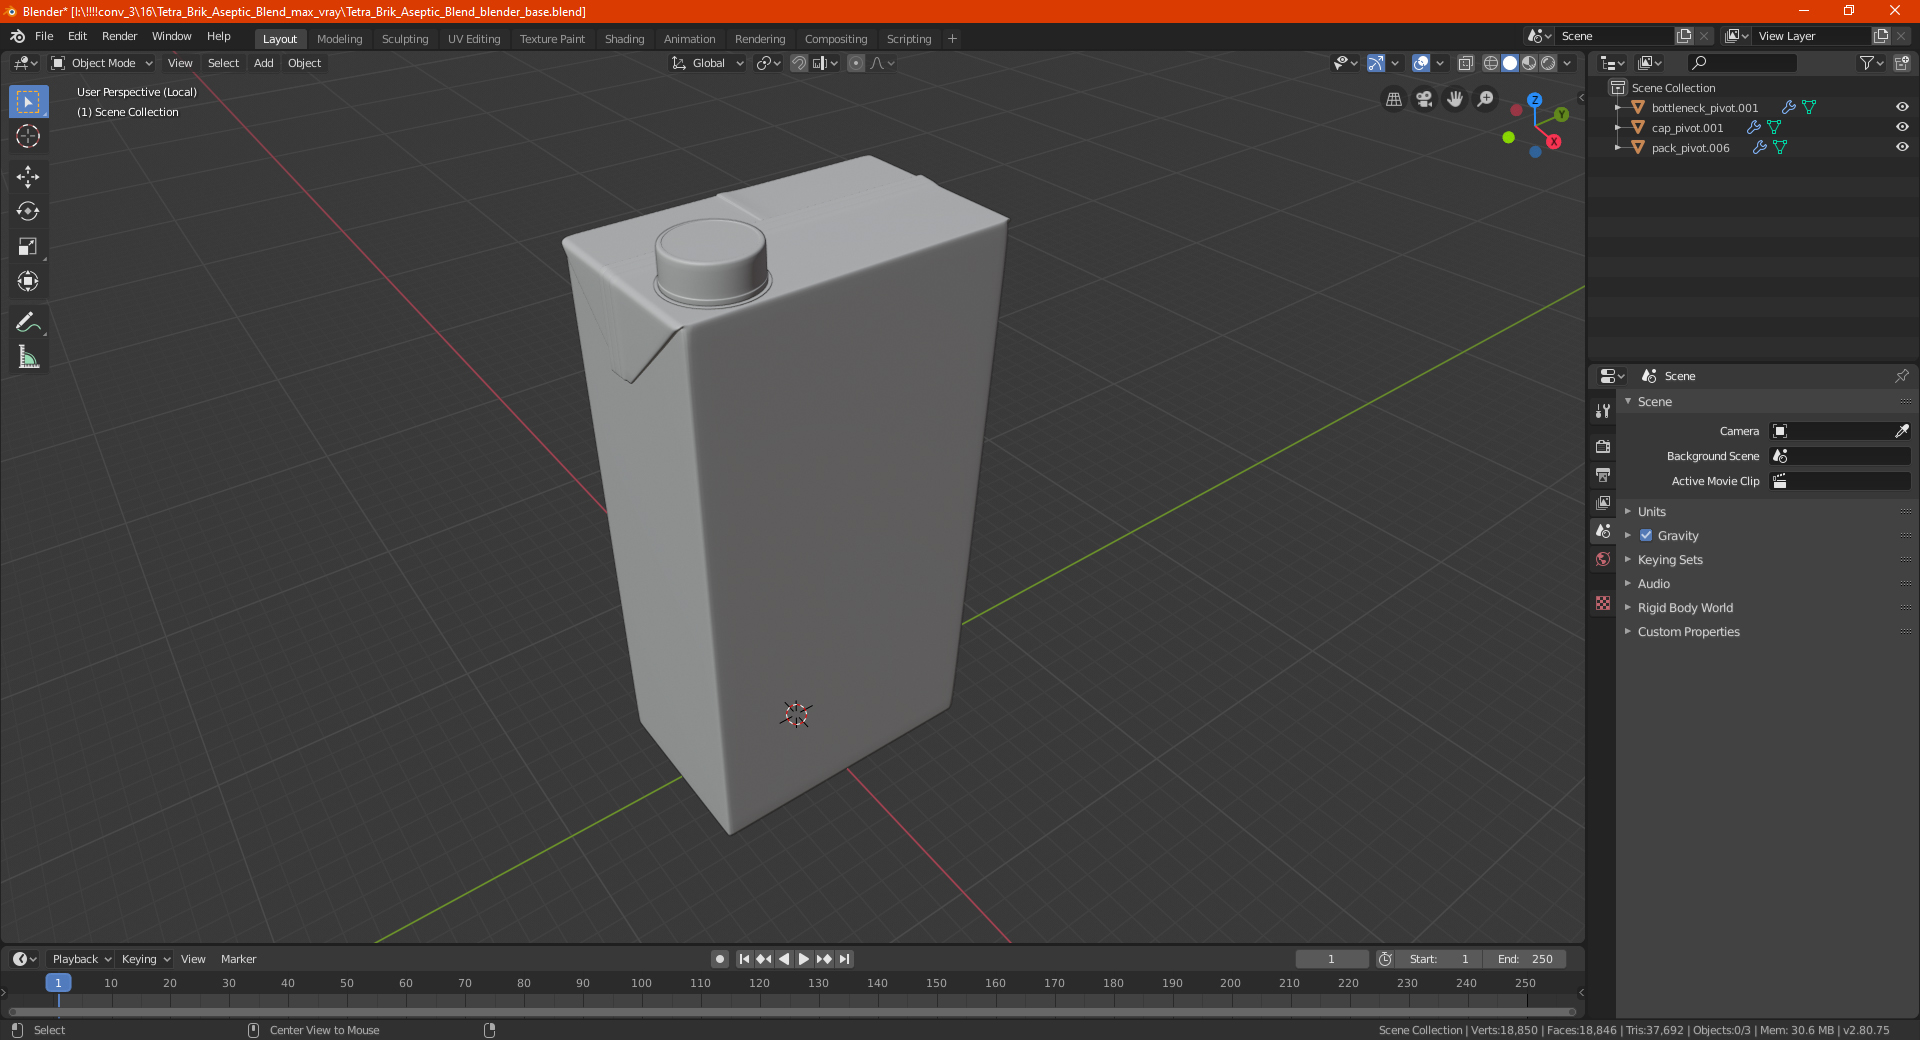The height and width of the screenshot is (1040, 1920).
Task: Open View Layer properties tab
Action: pyautogui.click(x=1603, y=502)
